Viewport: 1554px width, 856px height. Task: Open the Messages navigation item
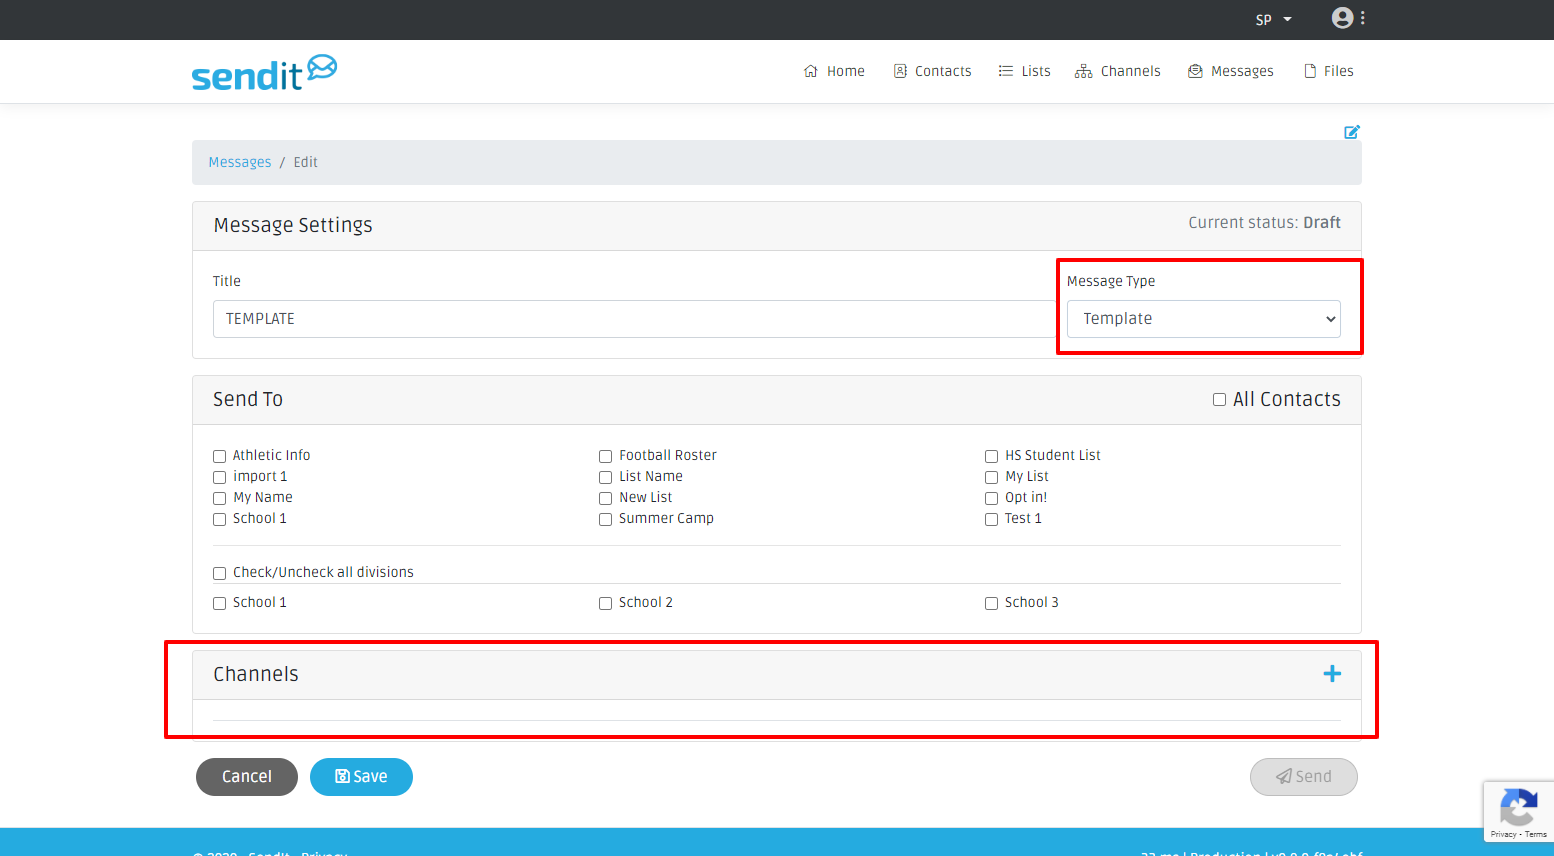1230,71
